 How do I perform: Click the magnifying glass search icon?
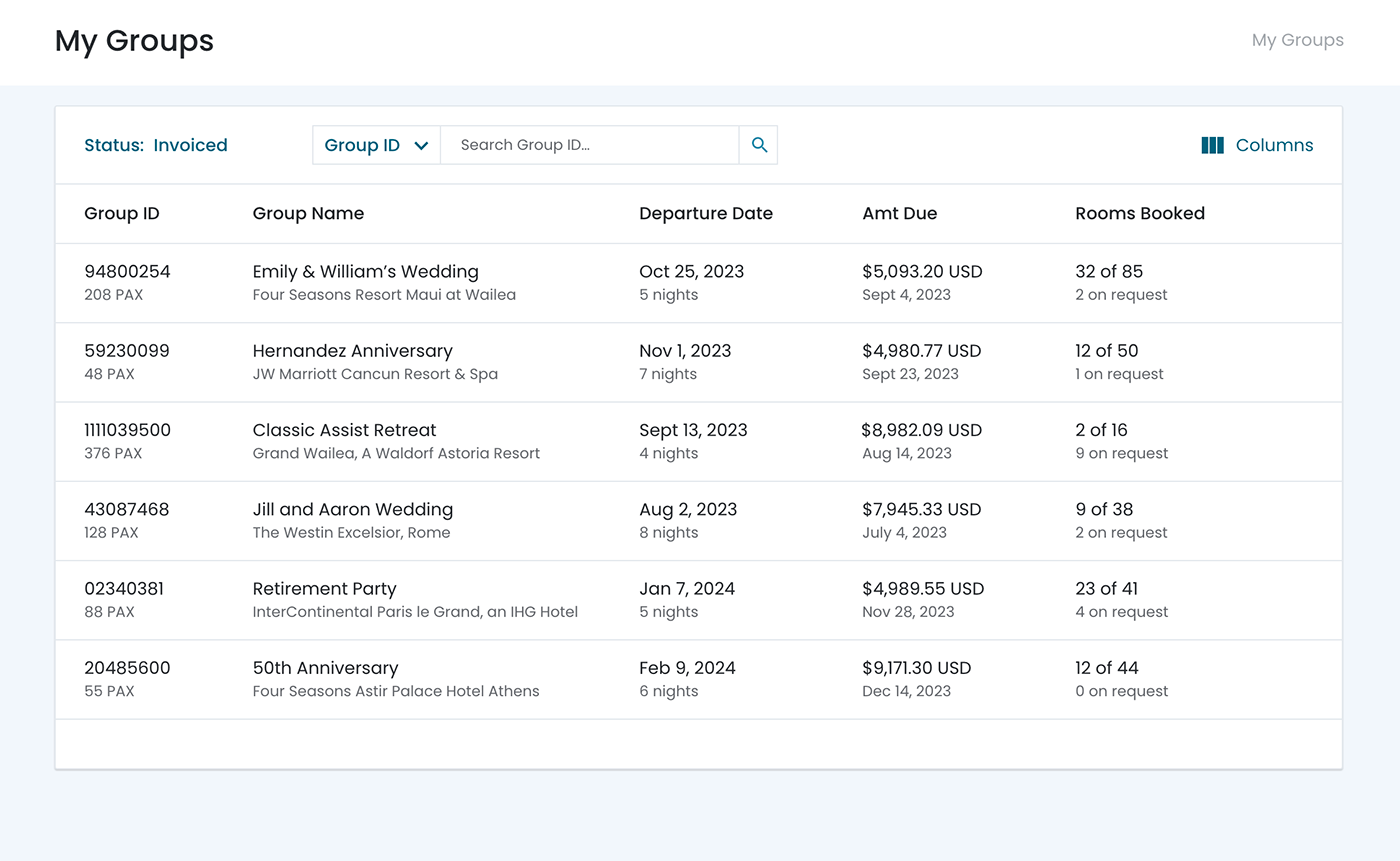pos(759,145)
